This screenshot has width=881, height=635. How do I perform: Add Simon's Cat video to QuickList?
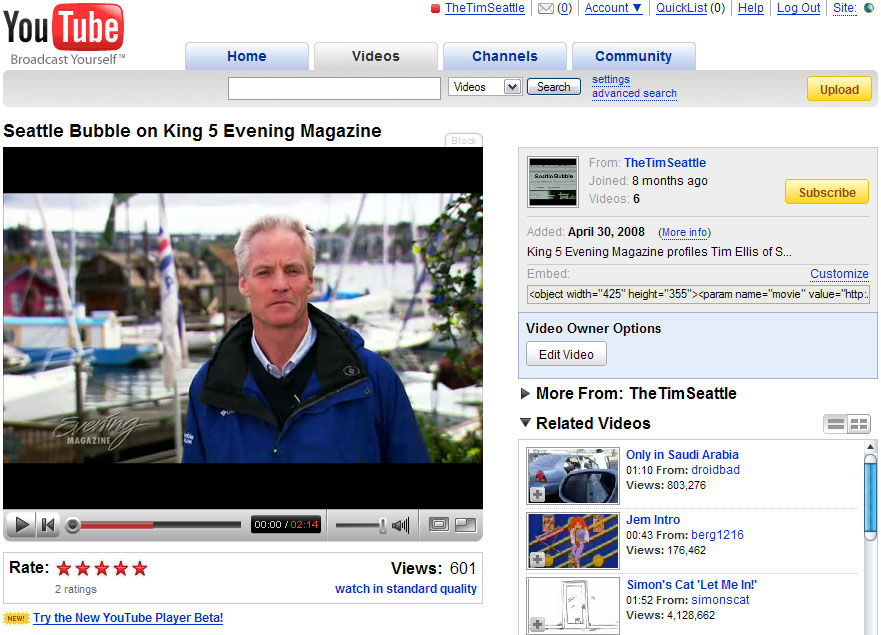537,624
